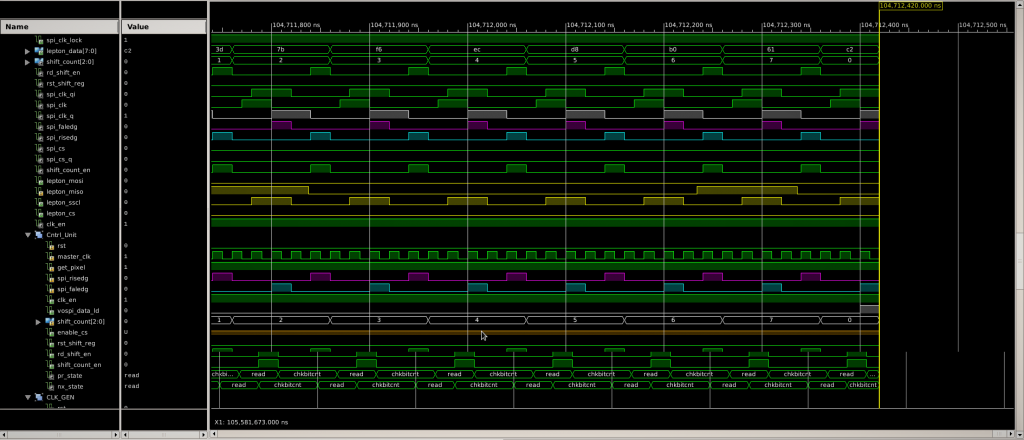Select the vospi_data_ld signal name
Screen dimensions: 1024x440
78,311
